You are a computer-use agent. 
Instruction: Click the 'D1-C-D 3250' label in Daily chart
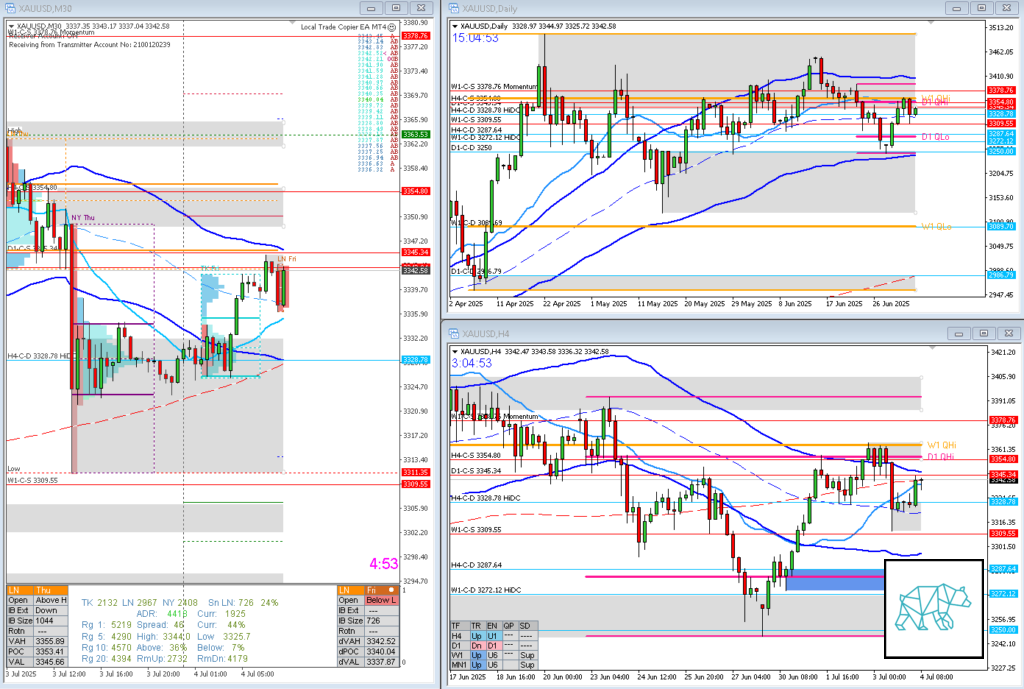point(472,148)
